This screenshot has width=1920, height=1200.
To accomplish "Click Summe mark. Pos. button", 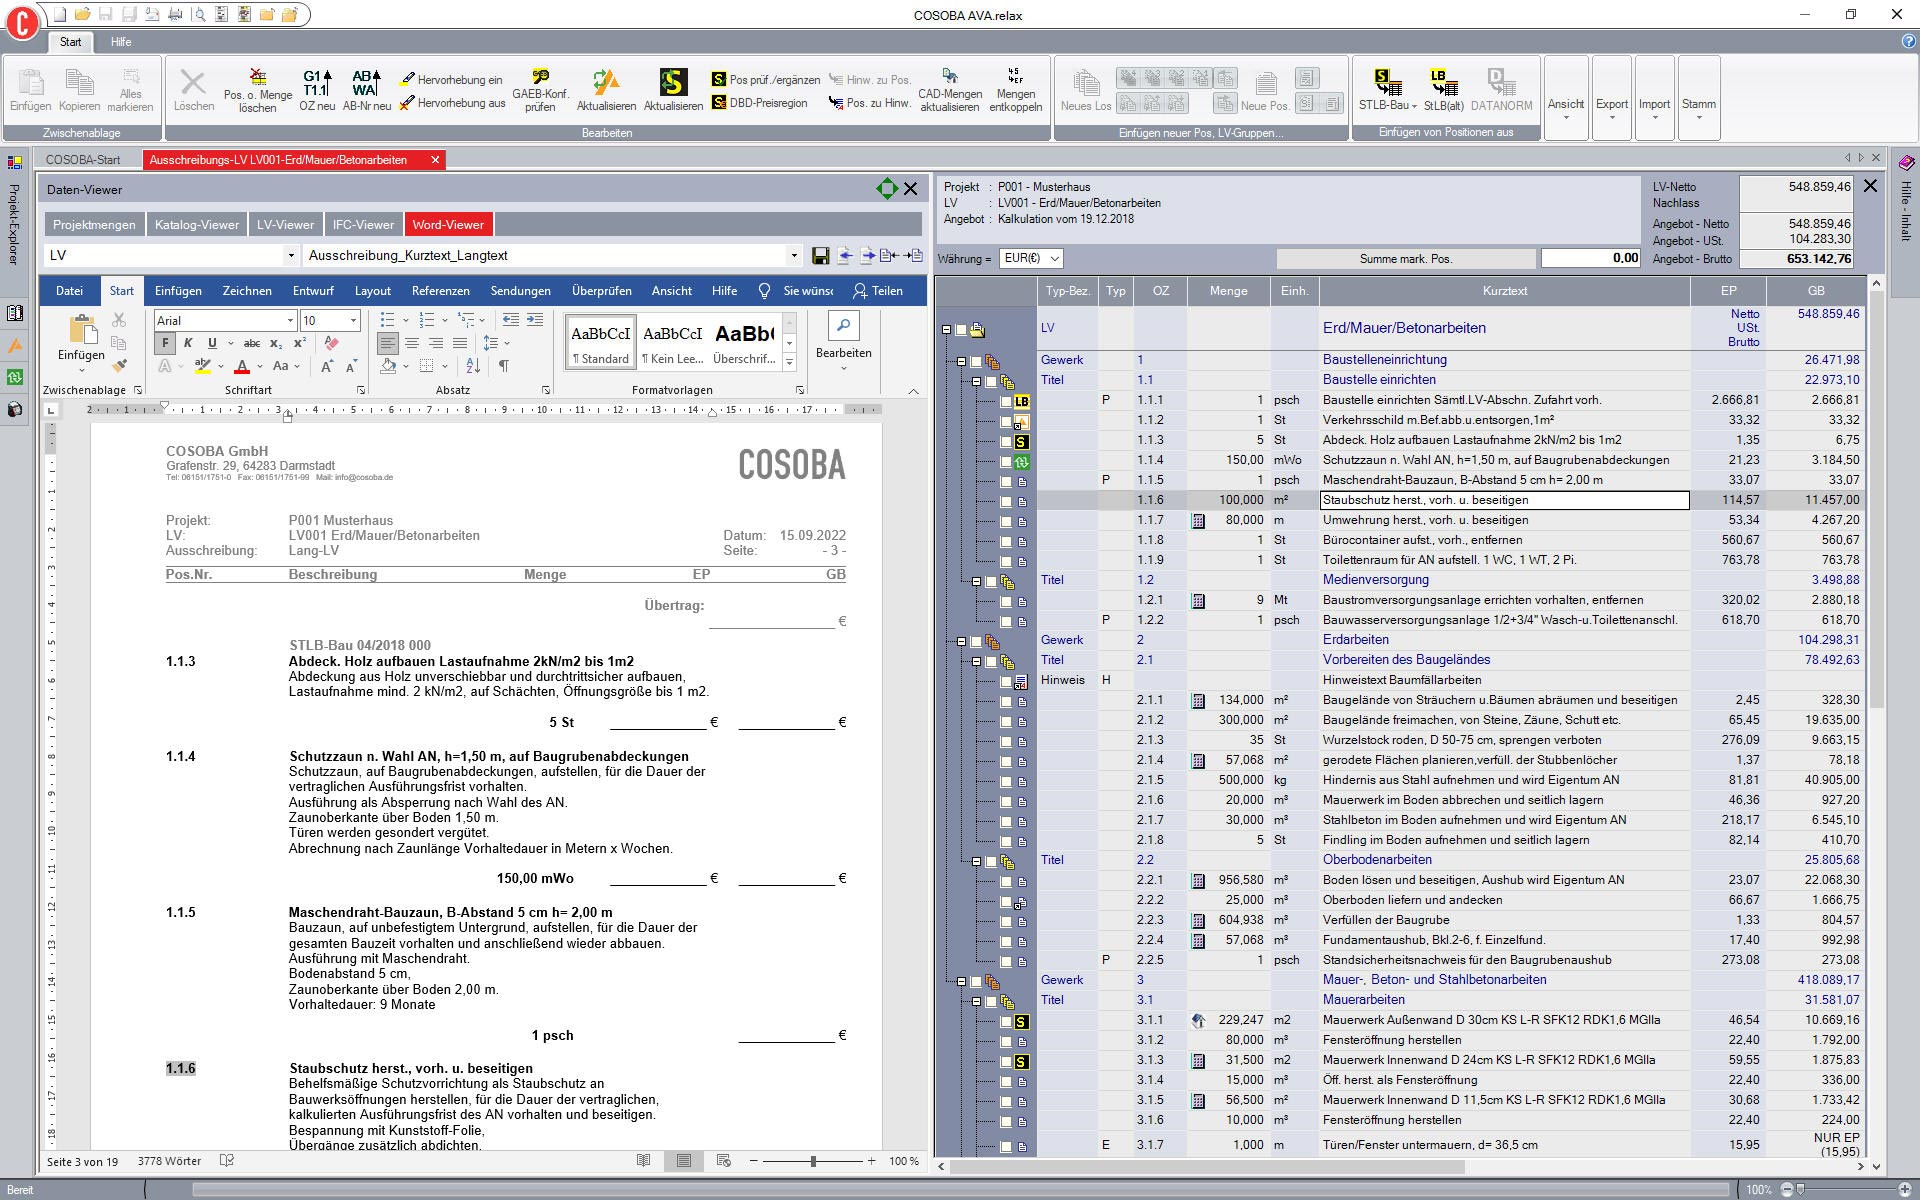I will coord(1405,259).
